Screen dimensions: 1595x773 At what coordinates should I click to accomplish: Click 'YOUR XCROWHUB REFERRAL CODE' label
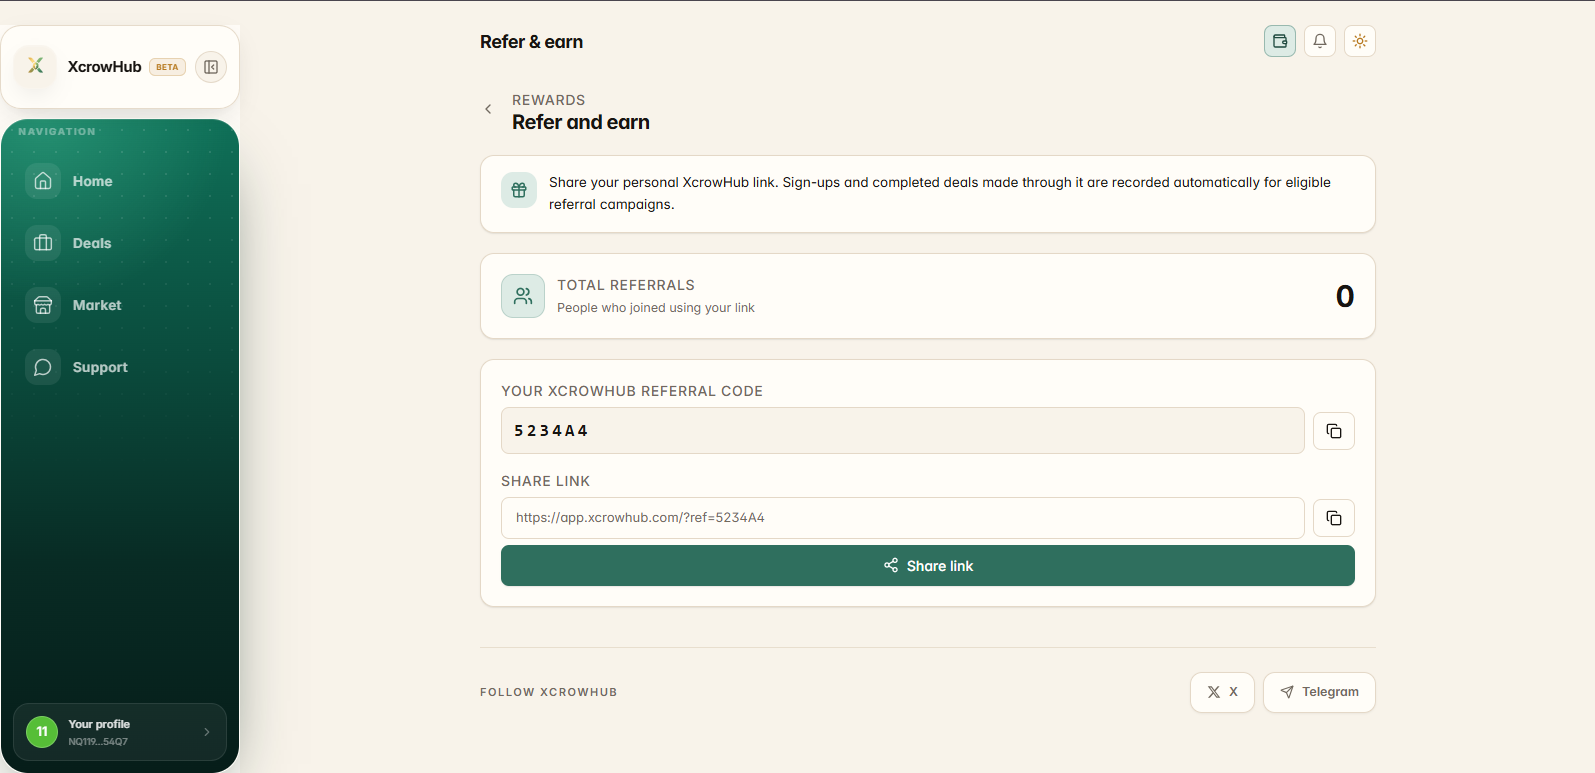coord(632,391)
